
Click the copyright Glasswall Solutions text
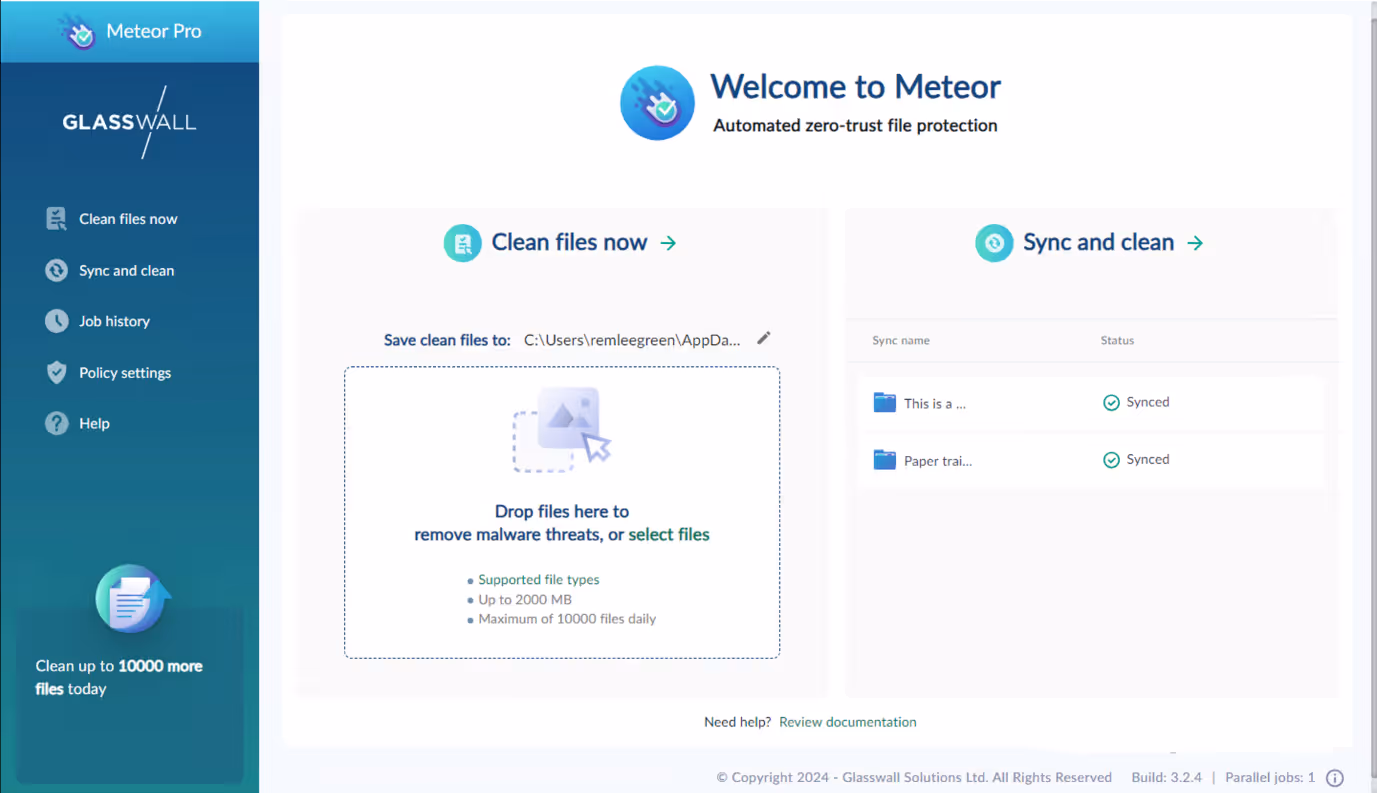[x=914, y=777]
